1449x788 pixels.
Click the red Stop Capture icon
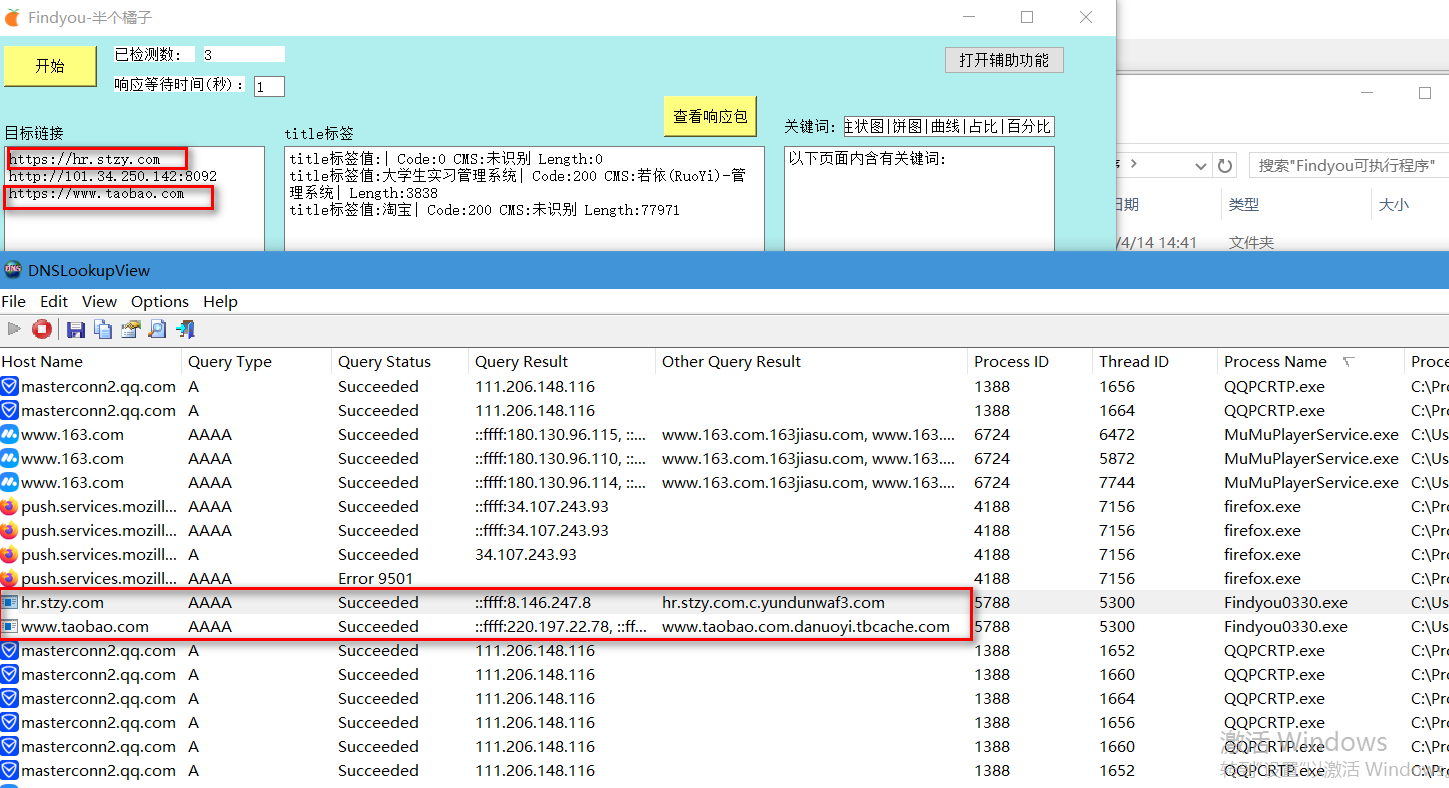pyautogui.click(x=41, y=328)
